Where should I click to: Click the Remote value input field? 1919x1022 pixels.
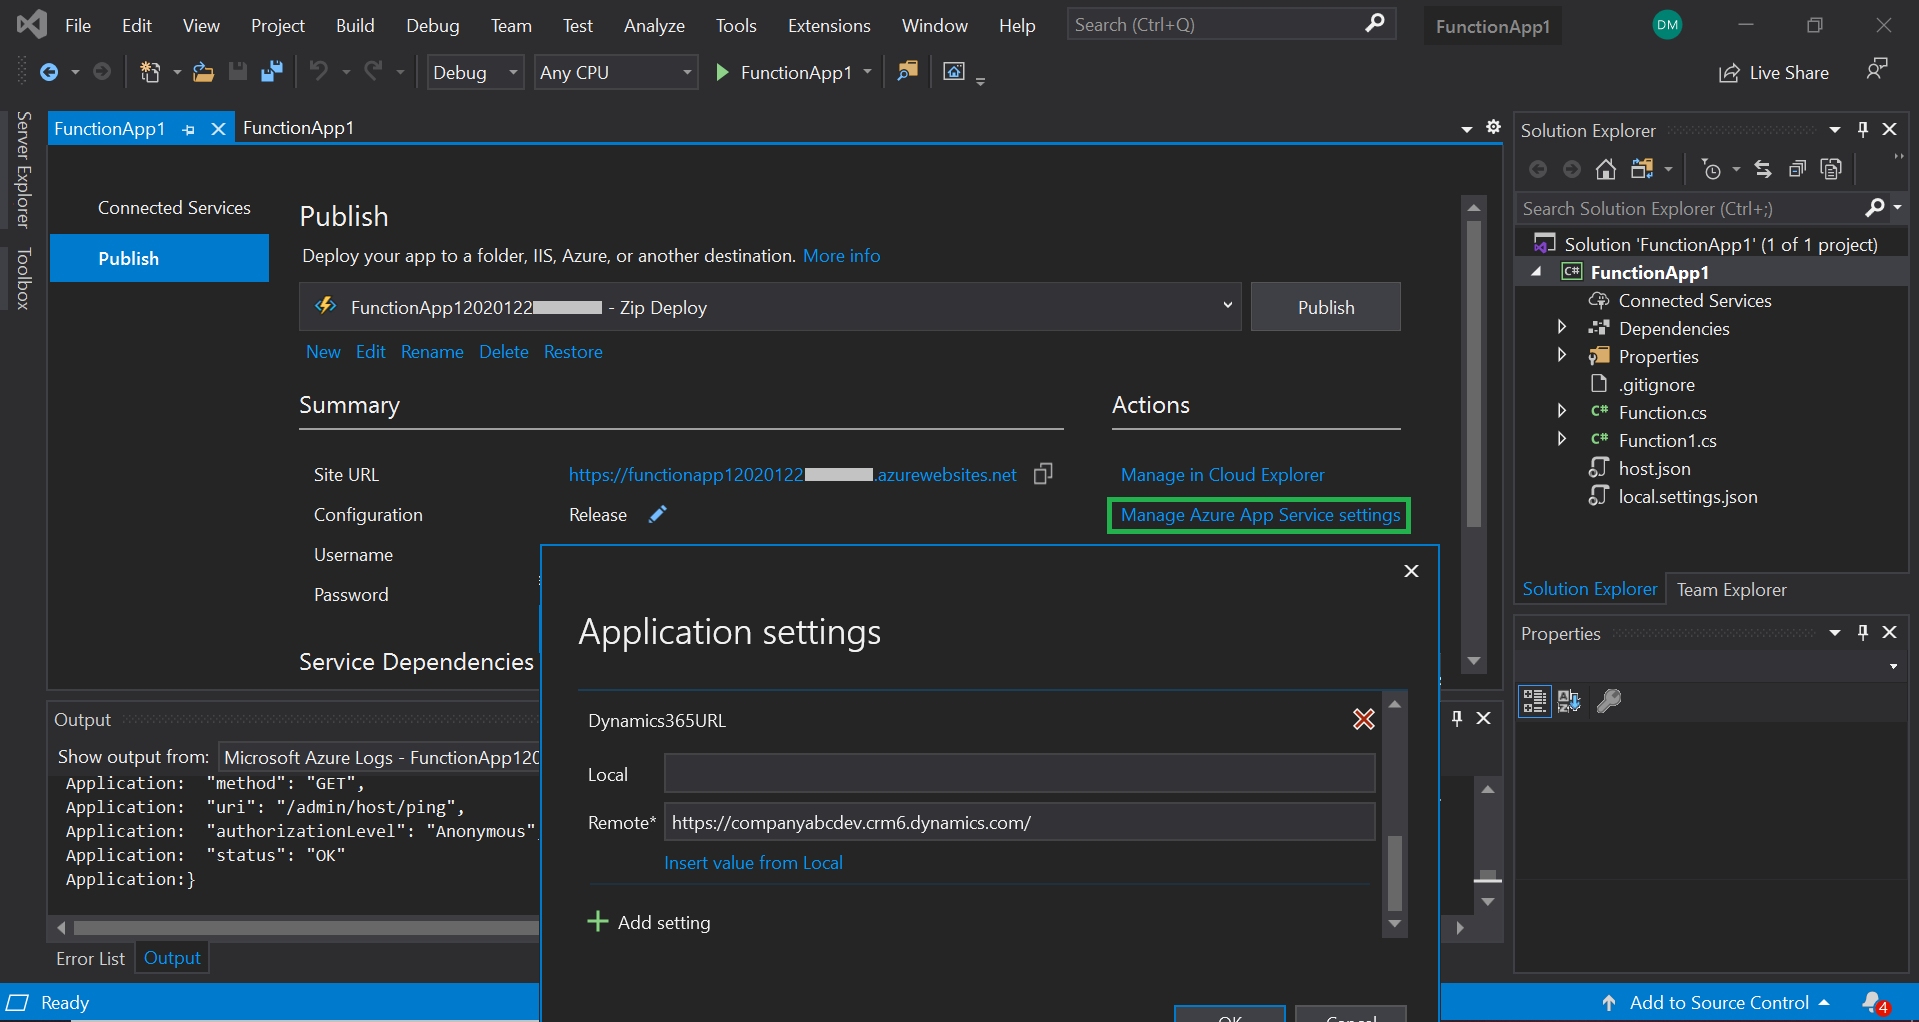tap(1019, 822)
